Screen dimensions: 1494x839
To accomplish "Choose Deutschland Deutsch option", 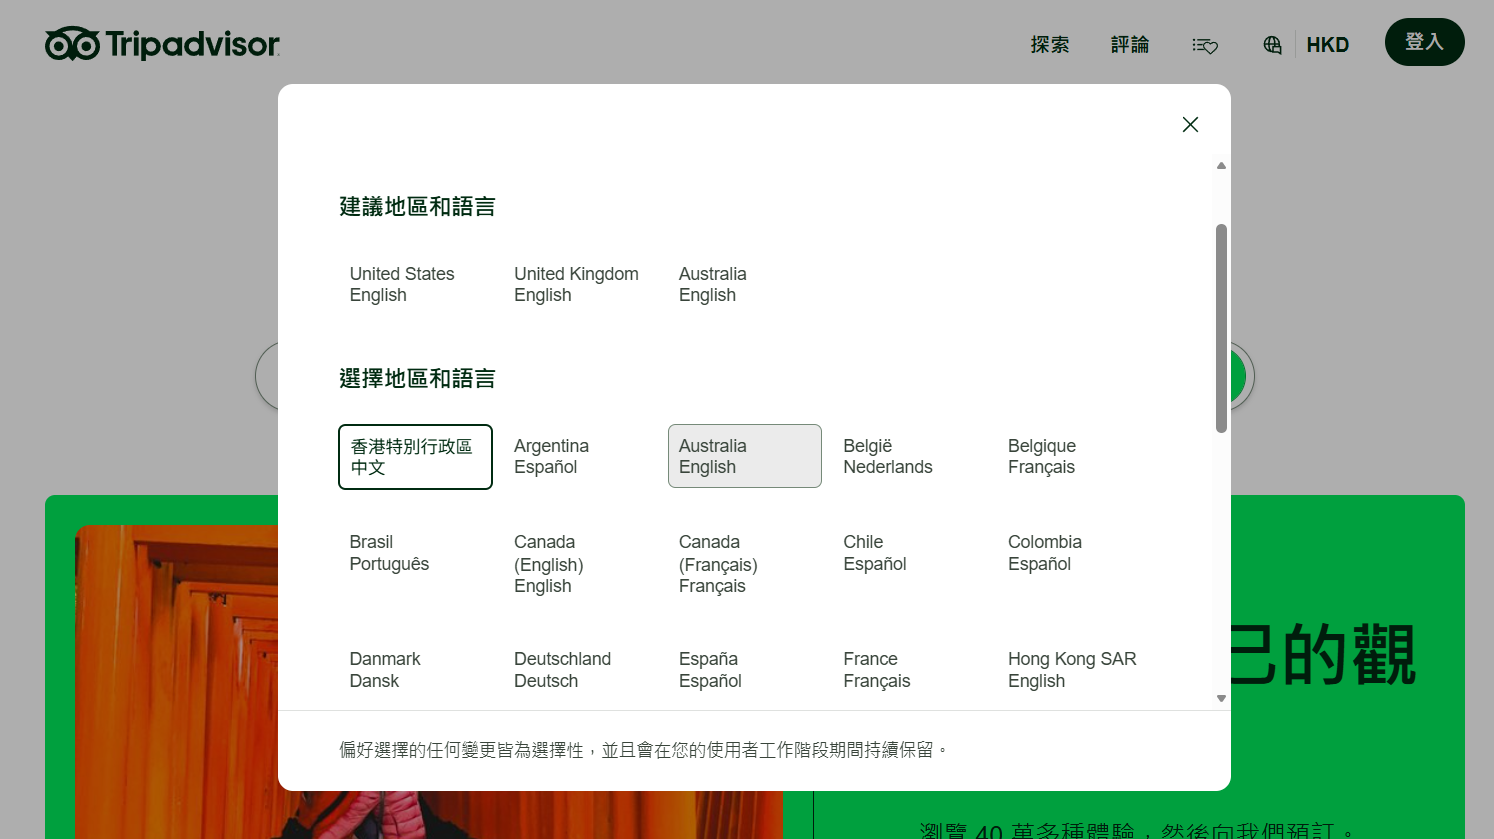I will [x=580, y=670].
